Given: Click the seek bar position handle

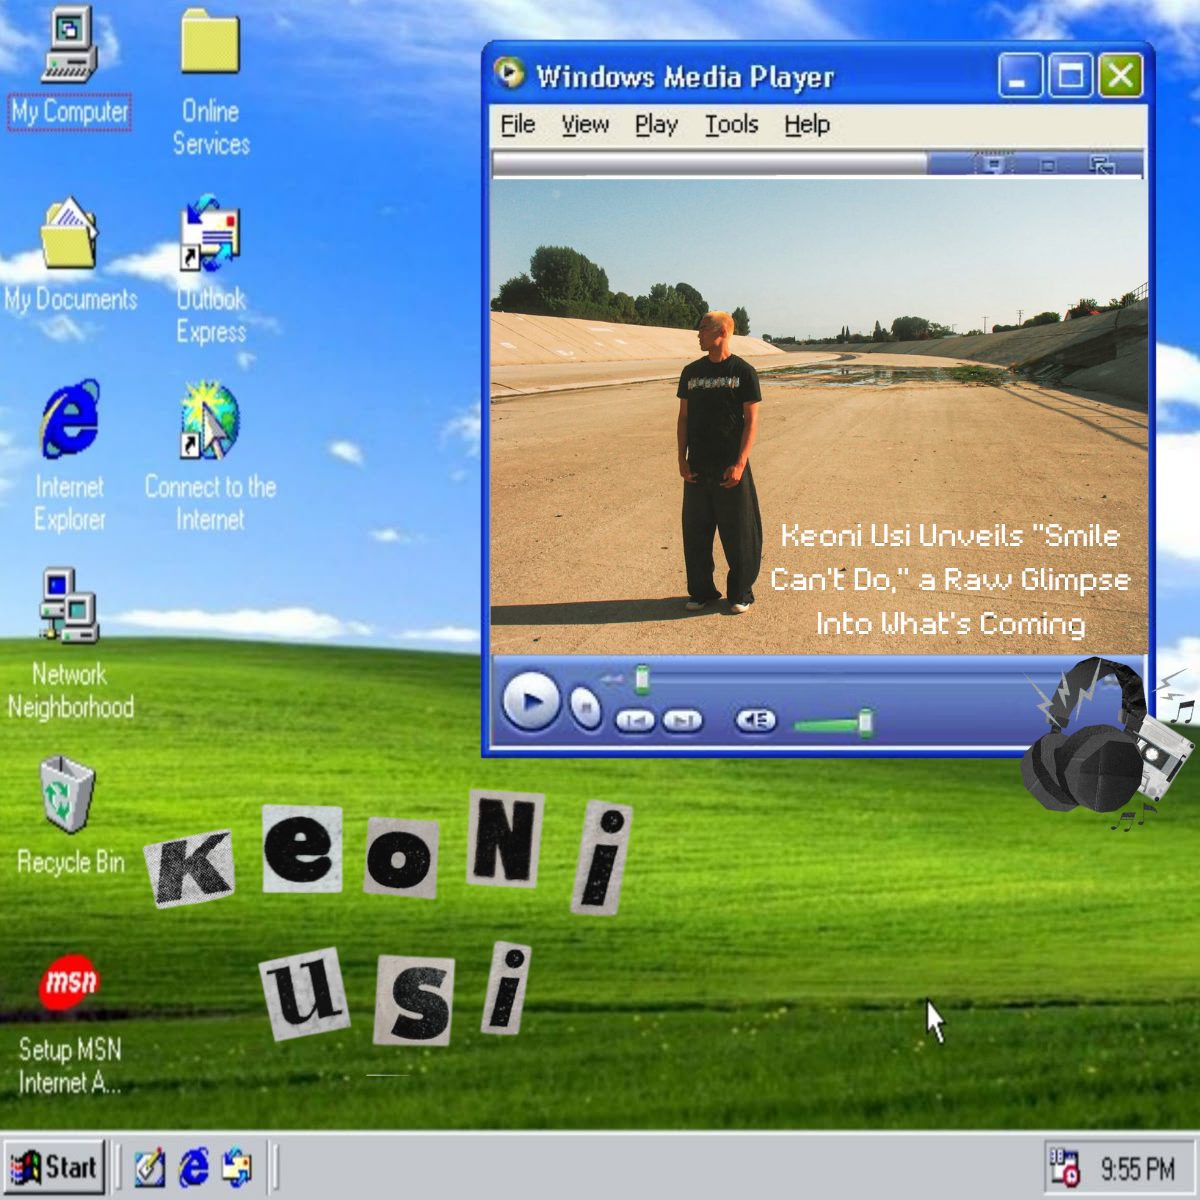Looking at the screenshot, I should [643, 679].
